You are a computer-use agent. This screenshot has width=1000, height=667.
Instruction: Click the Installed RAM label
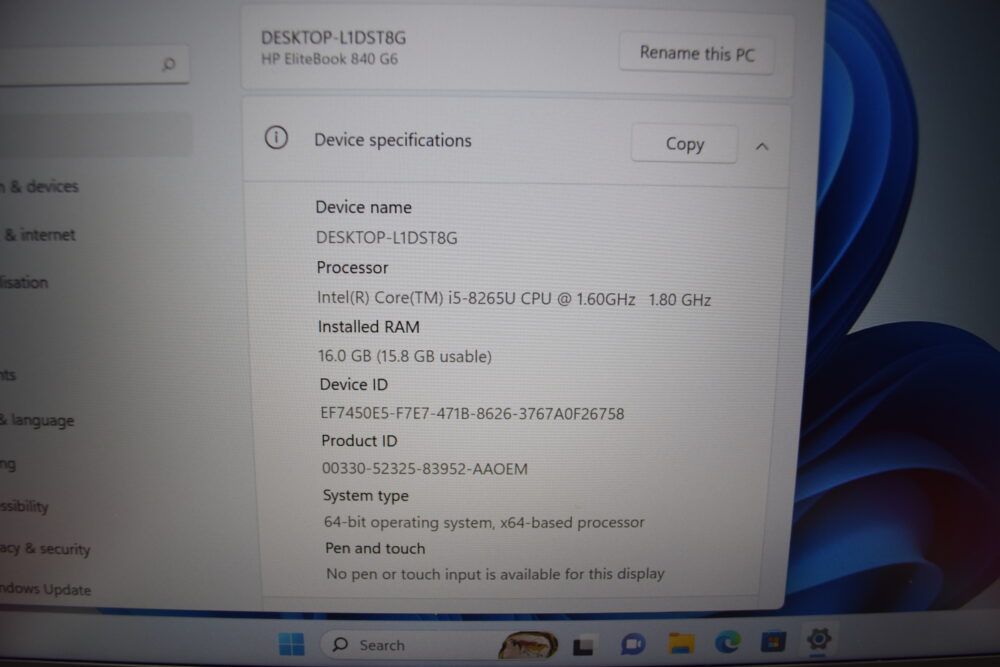point(369,327)
